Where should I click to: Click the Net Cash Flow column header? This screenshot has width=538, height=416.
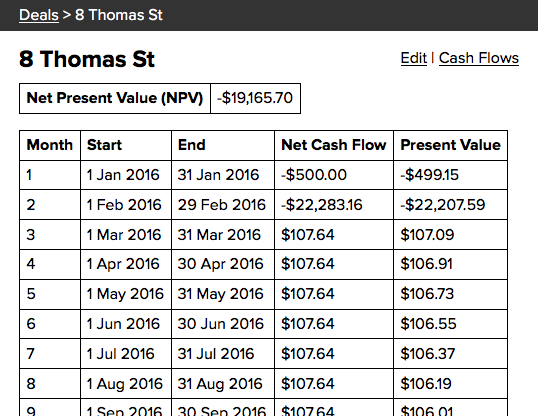[334, 145]
